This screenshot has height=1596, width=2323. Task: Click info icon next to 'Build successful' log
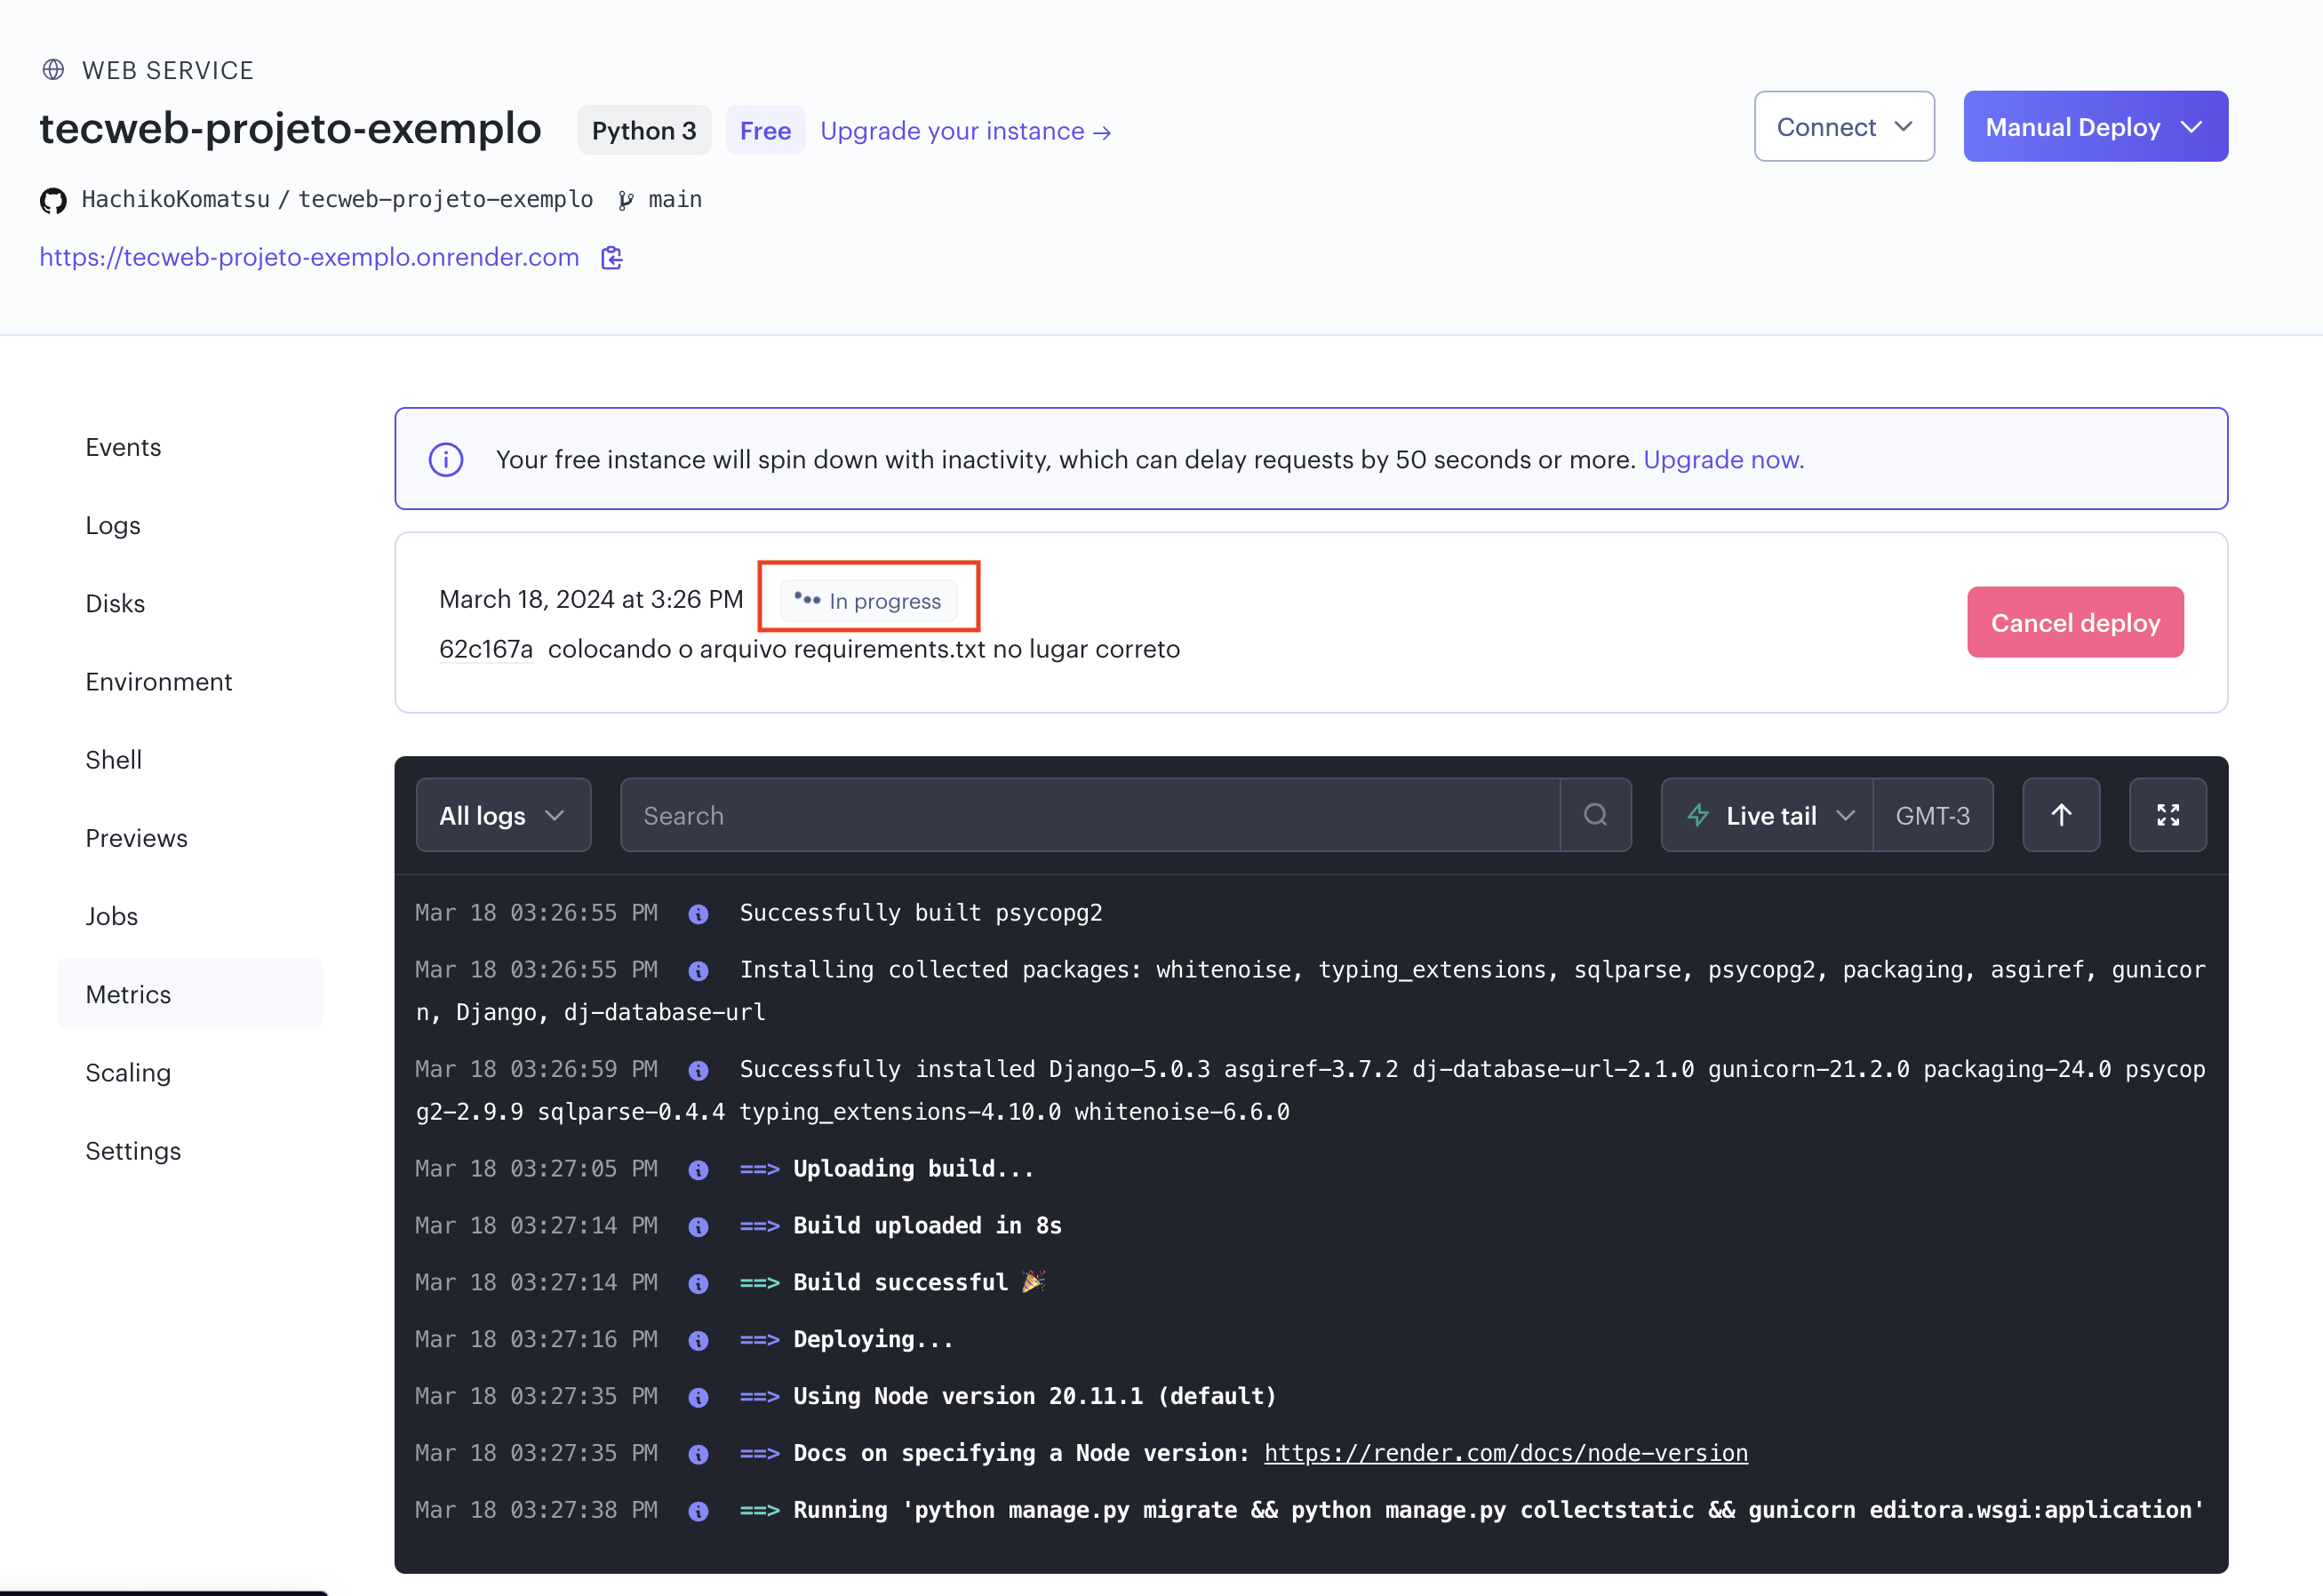click(x=699, y=1284)
